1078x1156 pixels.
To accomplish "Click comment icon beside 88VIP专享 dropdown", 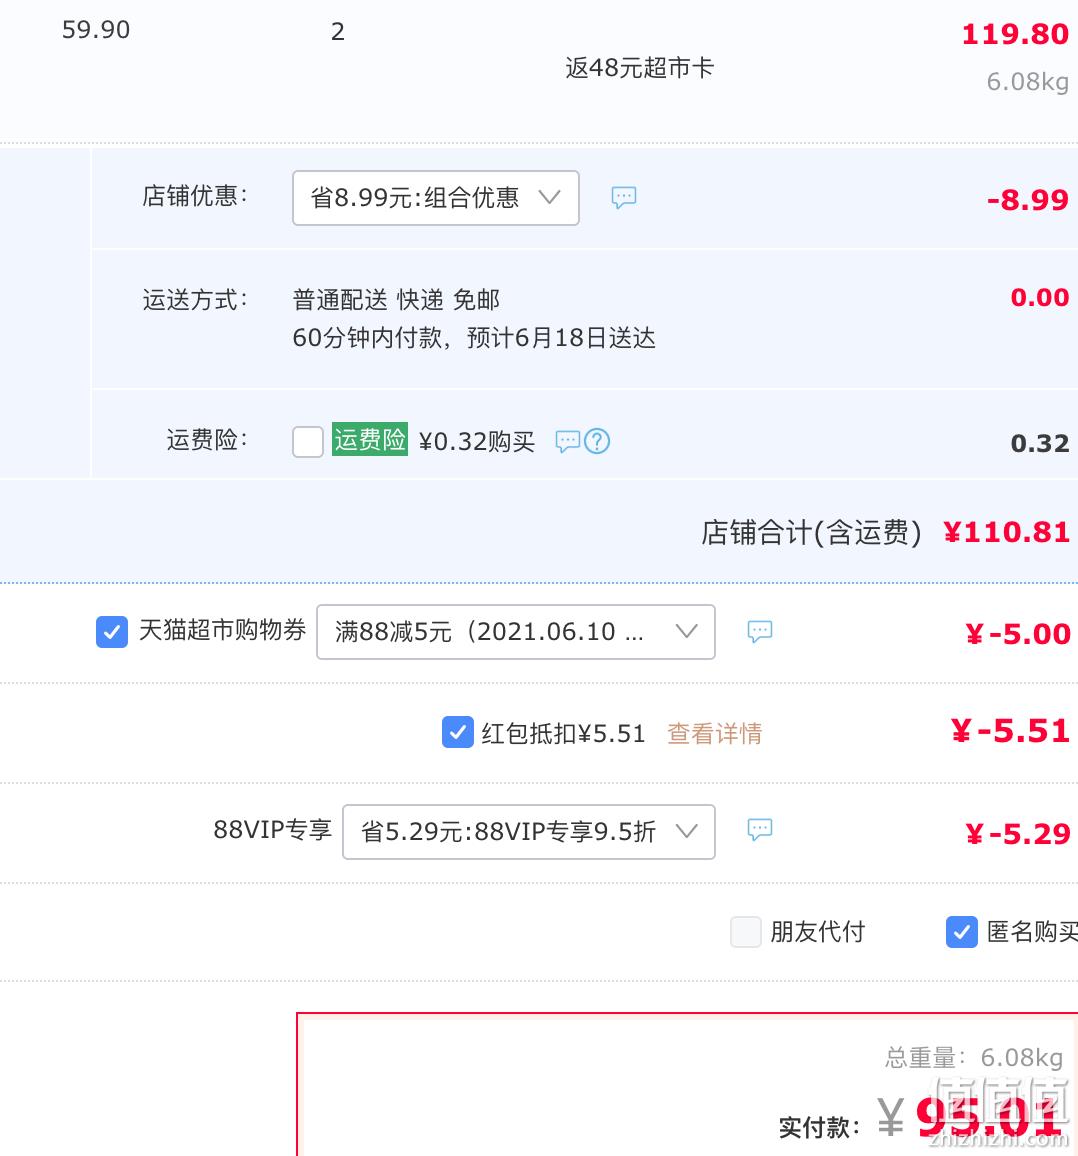I will 759,829.
